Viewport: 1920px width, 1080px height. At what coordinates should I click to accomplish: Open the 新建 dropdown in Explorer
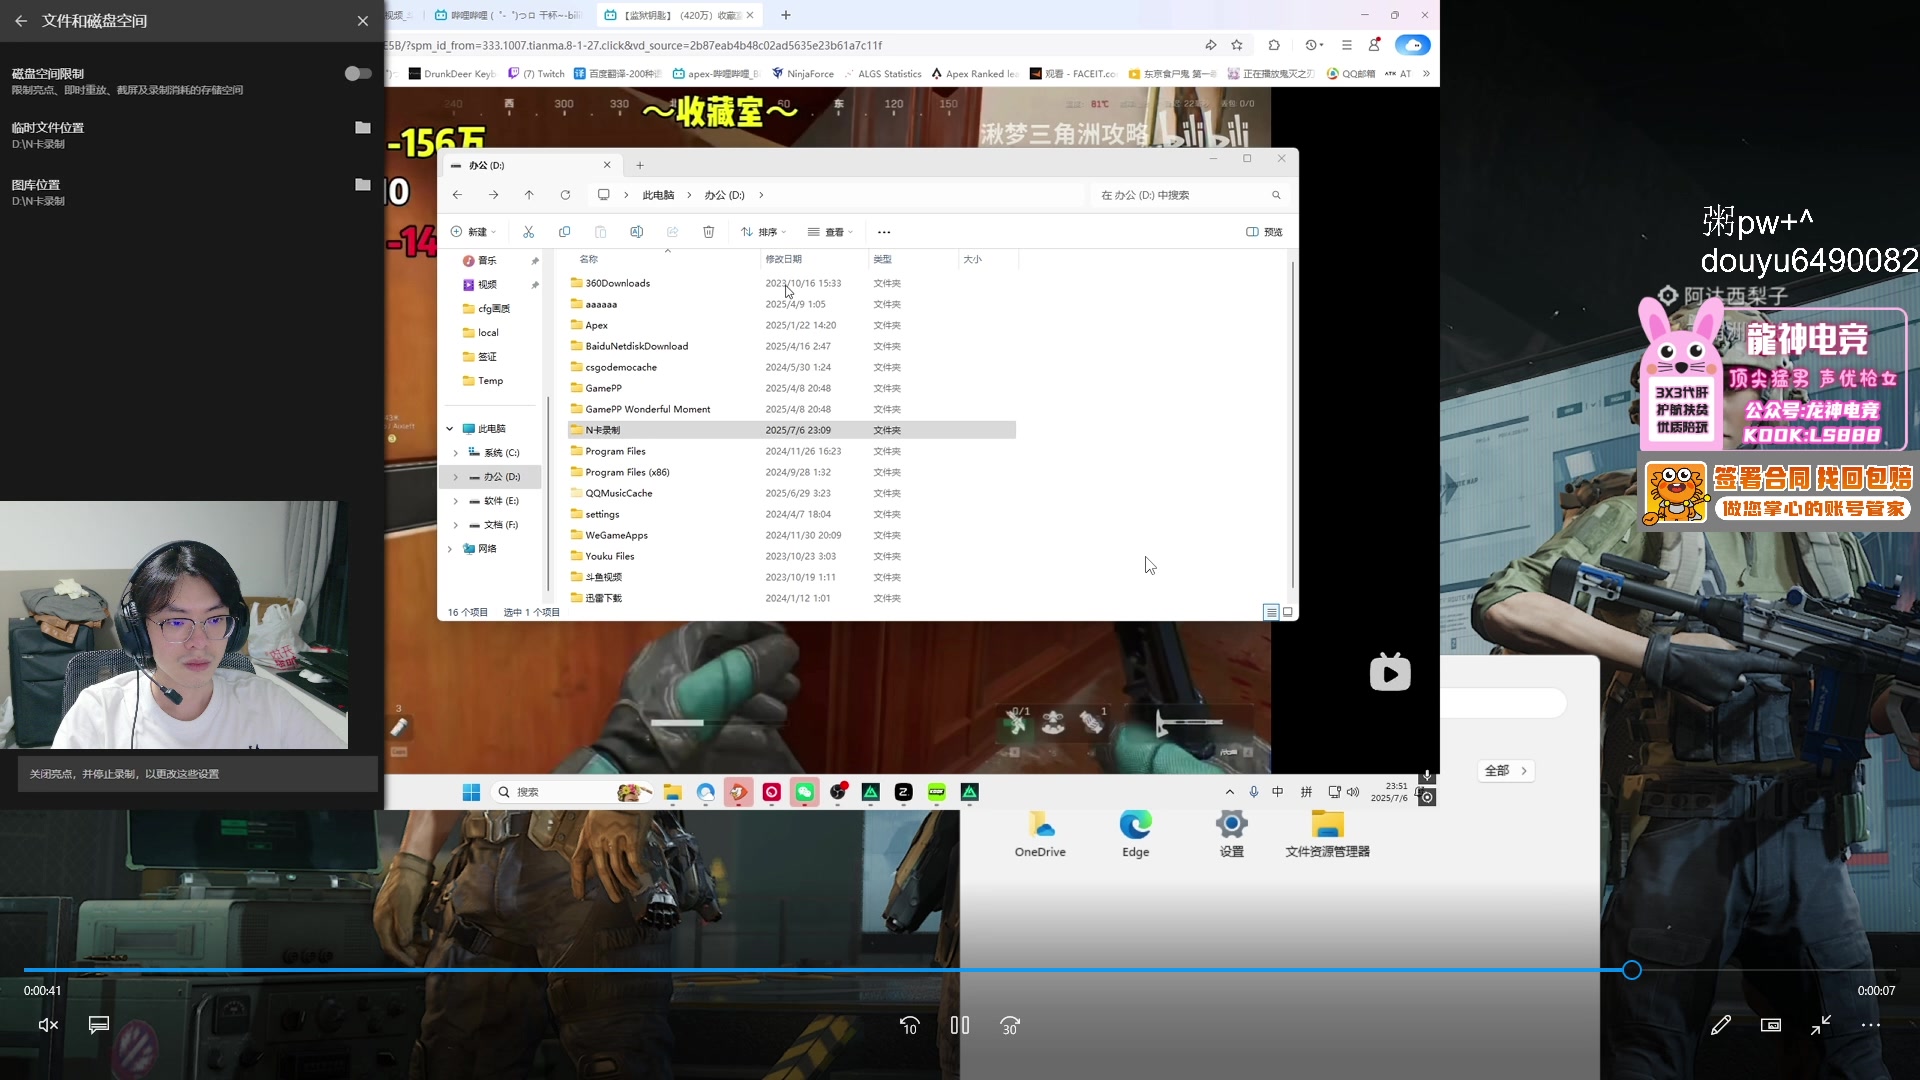tap(473, 232)
